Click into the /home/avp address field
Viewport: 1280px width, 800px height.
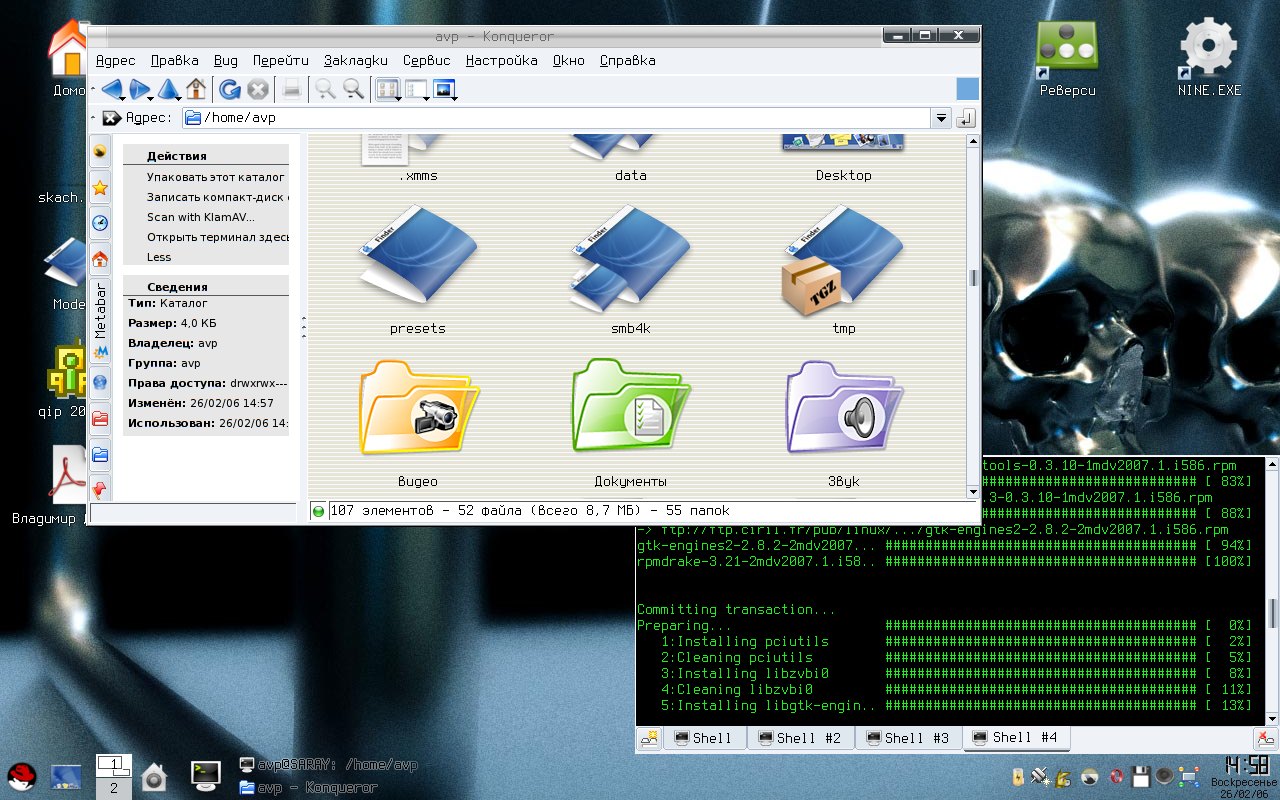[557, 118]
